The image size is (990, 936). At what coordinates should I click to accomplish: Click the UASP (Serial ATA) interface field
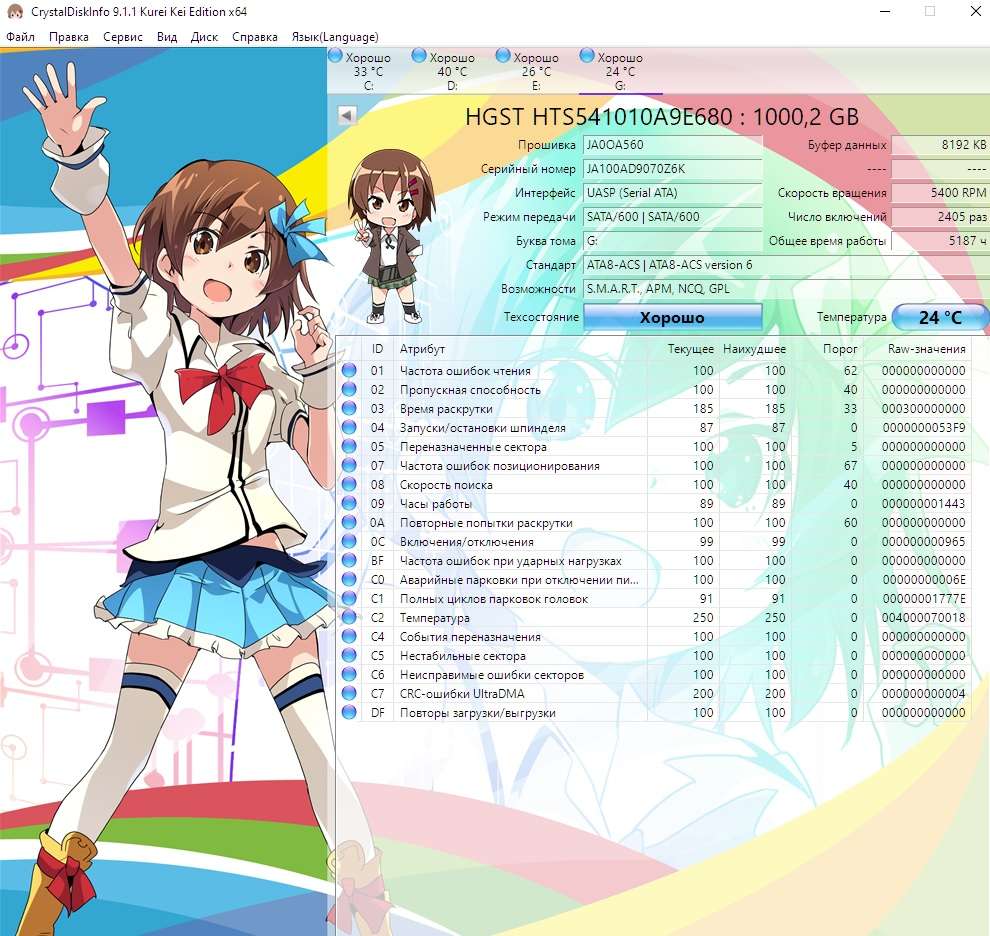[x=672, y=193]
